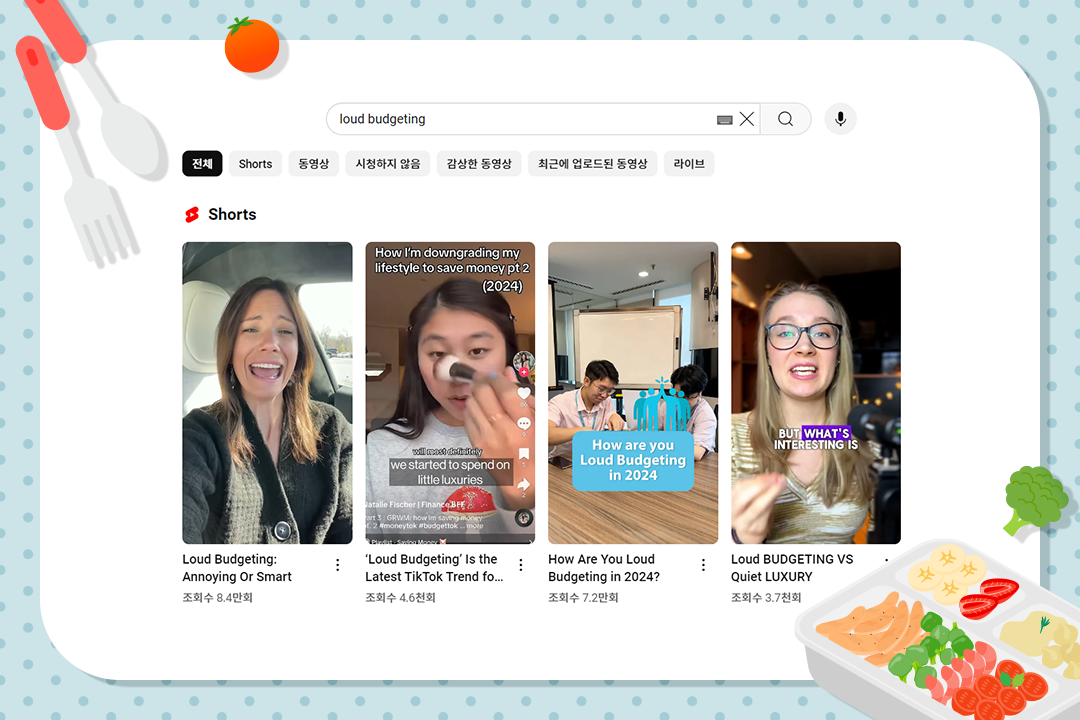
Task: Open options menu for 'Loud Budgeting' TikTok Trend short
Action: (x=521, y=565)
